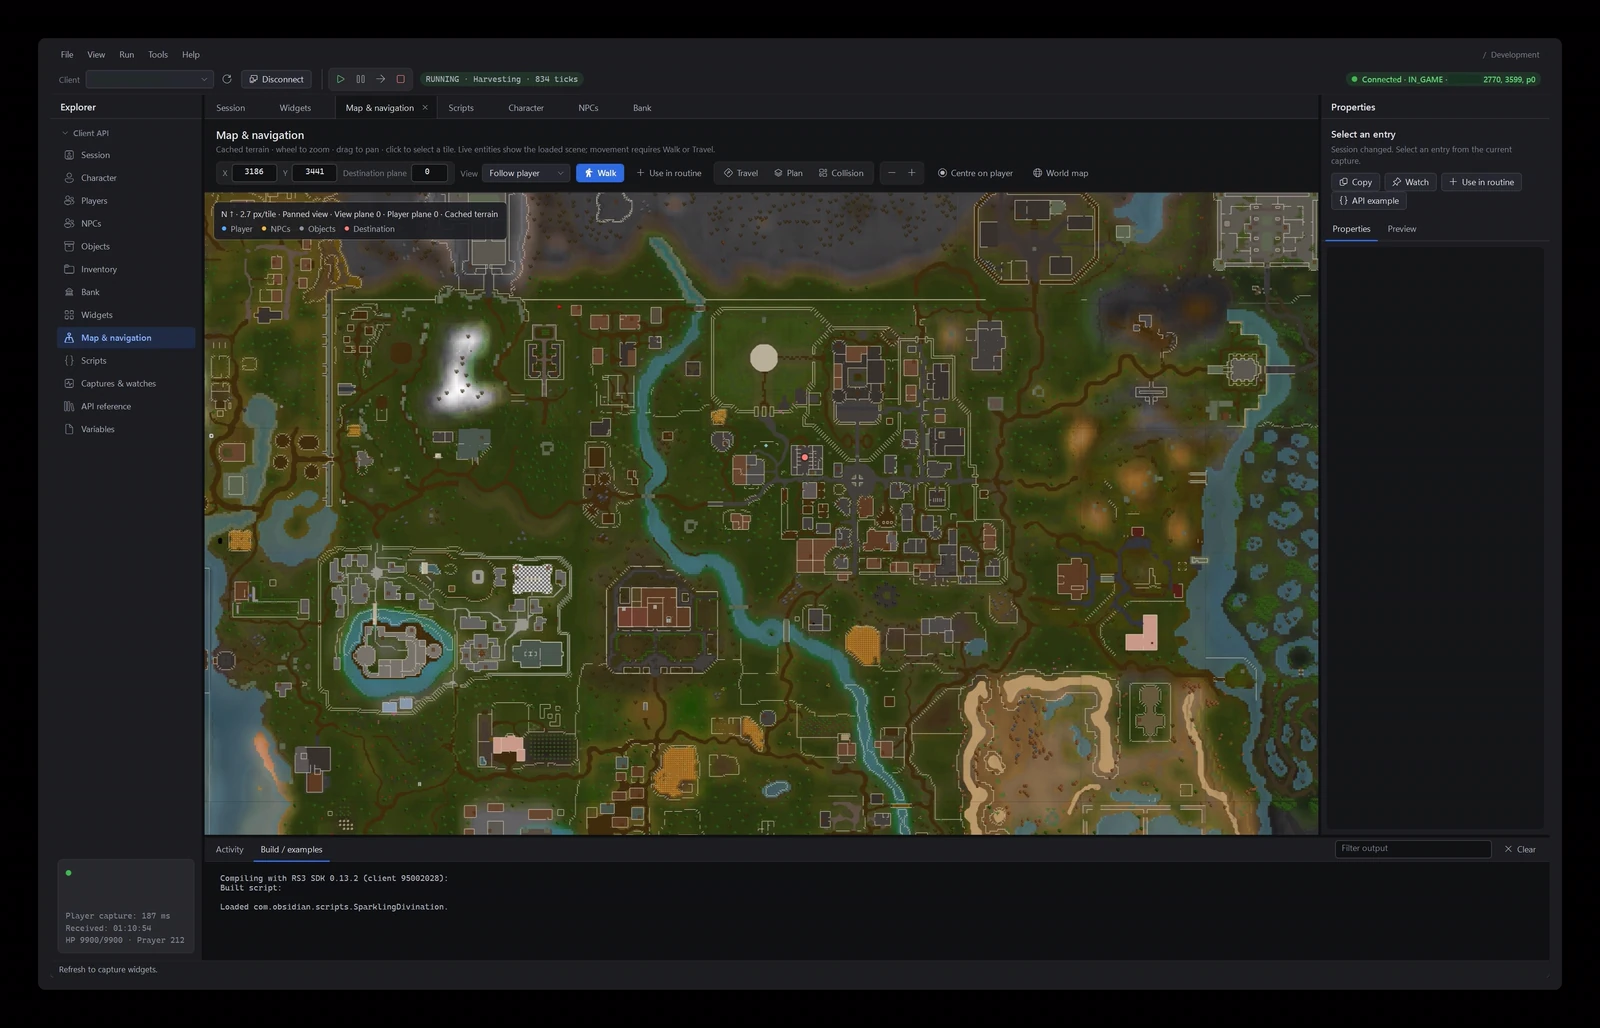Image resolution: width=1600 pixels, height=1028 pixels.
Task: Zoom in the map with the plus icon
Action: coord(912,173)
